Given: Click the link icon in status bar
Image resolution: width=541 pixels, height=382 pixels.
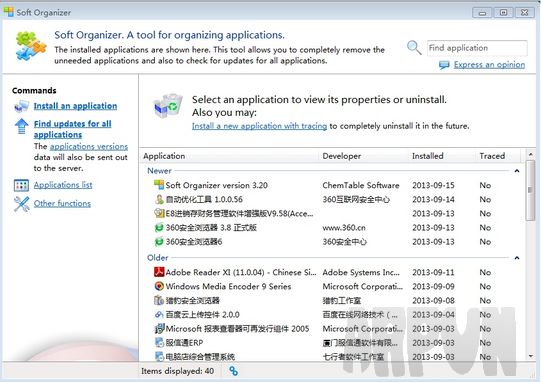Looking at the screenshot, I should [234, 371].
